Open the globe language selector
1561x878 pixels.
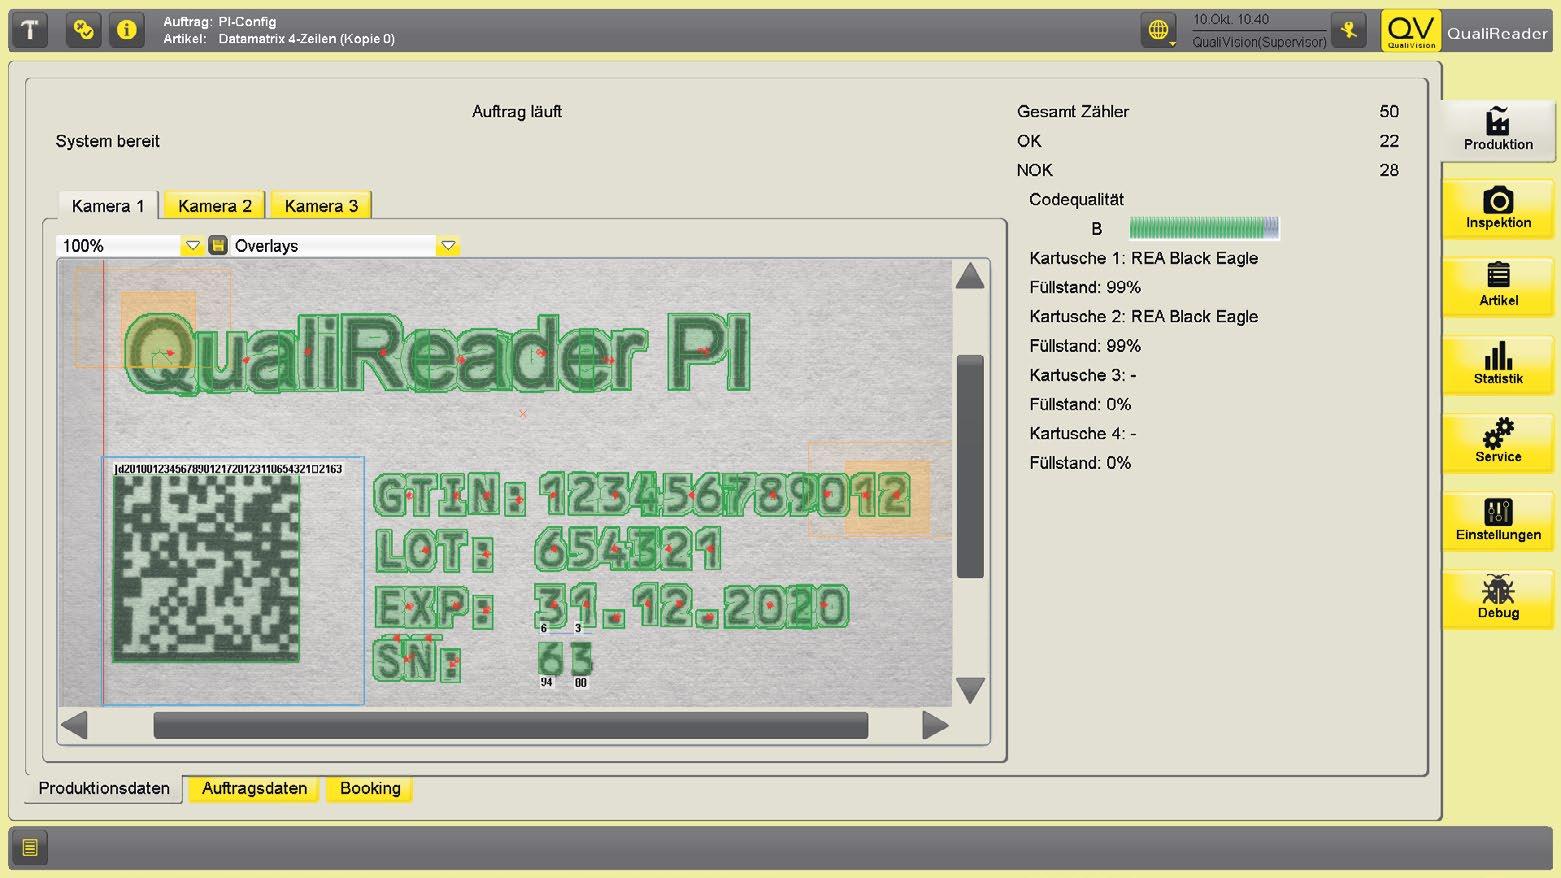(1158, 30)
